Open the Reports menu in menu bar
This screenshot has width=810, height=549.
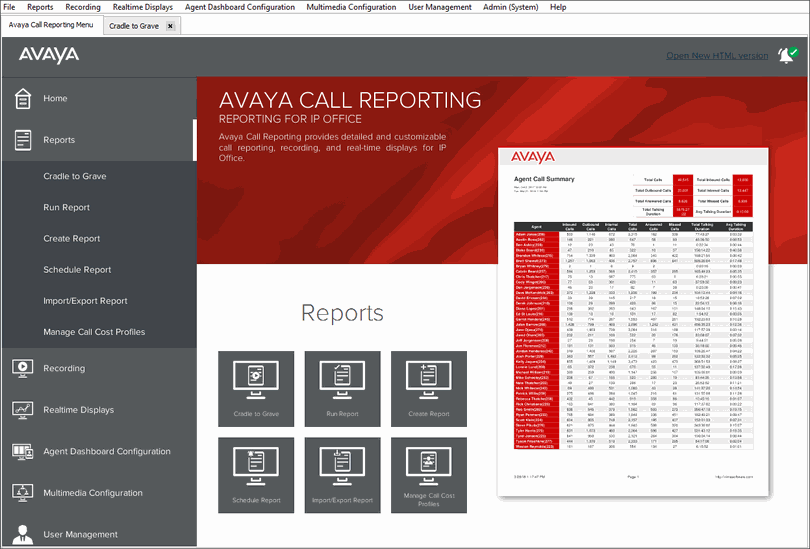[40, 7]
